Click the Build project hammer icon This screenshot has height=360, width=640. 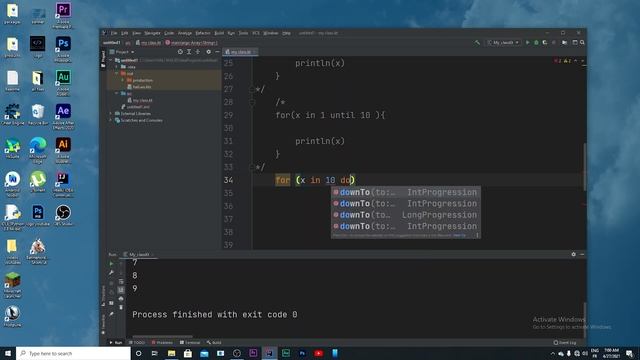coord(477,42)
